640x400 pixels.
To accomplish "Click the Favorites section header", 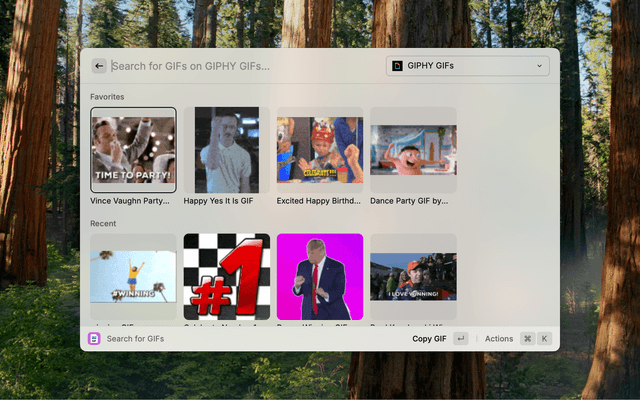I will [x=107, y=97].
